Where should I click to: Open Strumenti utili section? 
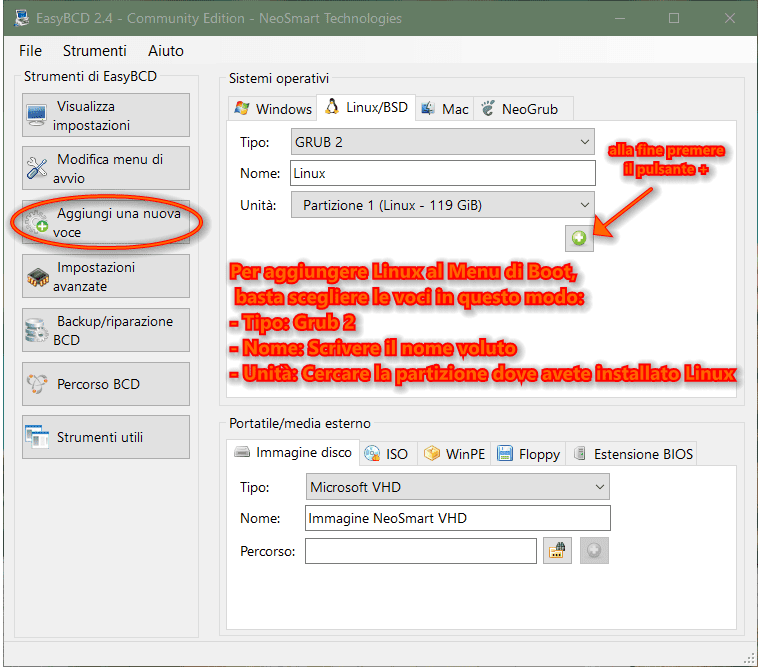click(106, 437)
